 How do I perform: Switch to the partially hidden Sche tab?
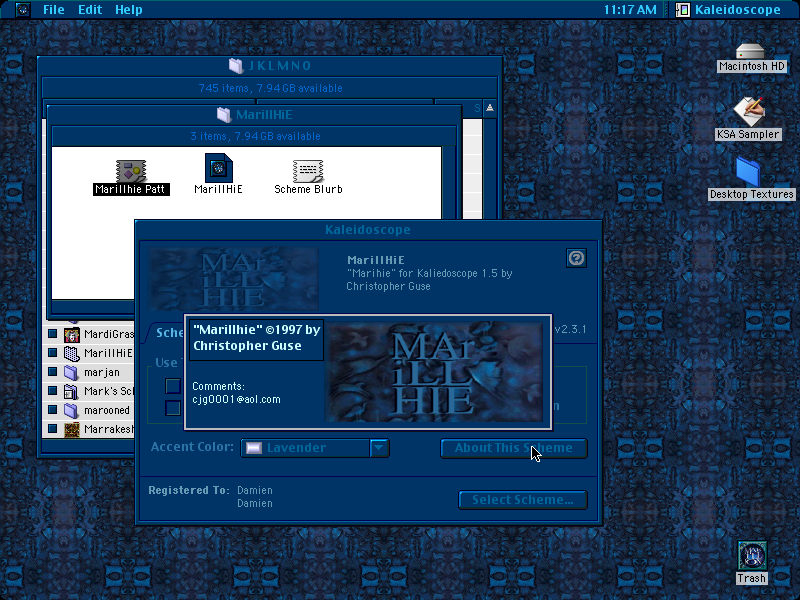pyautogui.click(x=165, y=333)
